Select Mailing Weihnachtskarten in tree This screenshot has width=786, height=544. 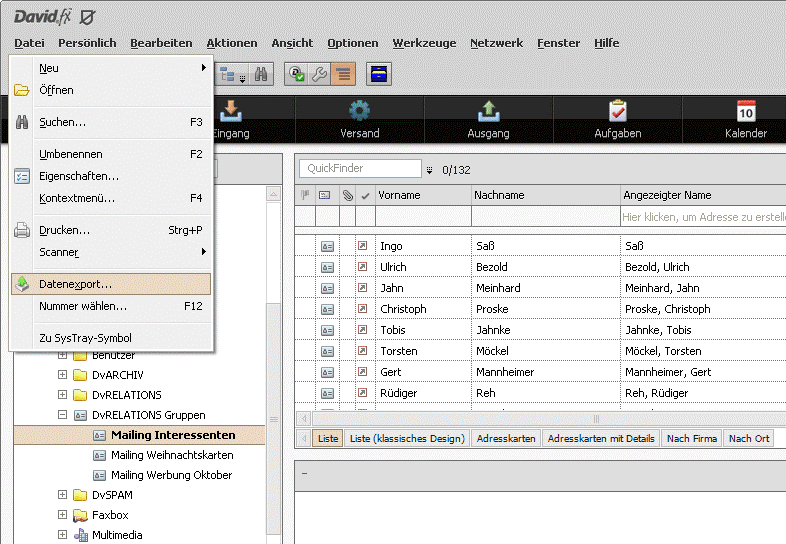coord(172,455)
